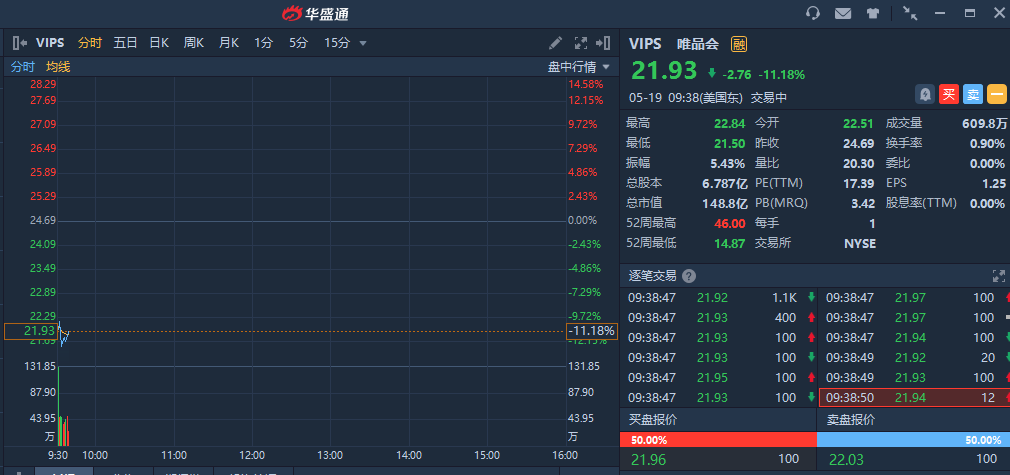Collapse the right quote panel icon
This screenshot has width=1010, height=475.
pos(603,43)
